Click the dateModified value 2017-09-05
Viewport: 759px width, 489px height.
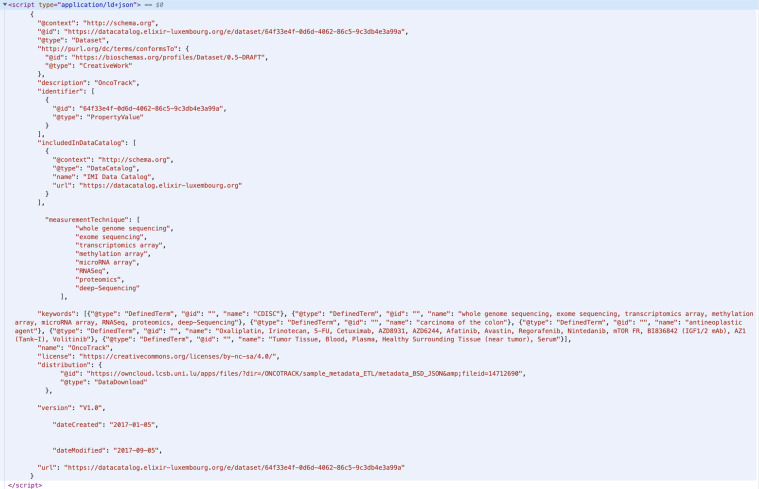[137, 450]
